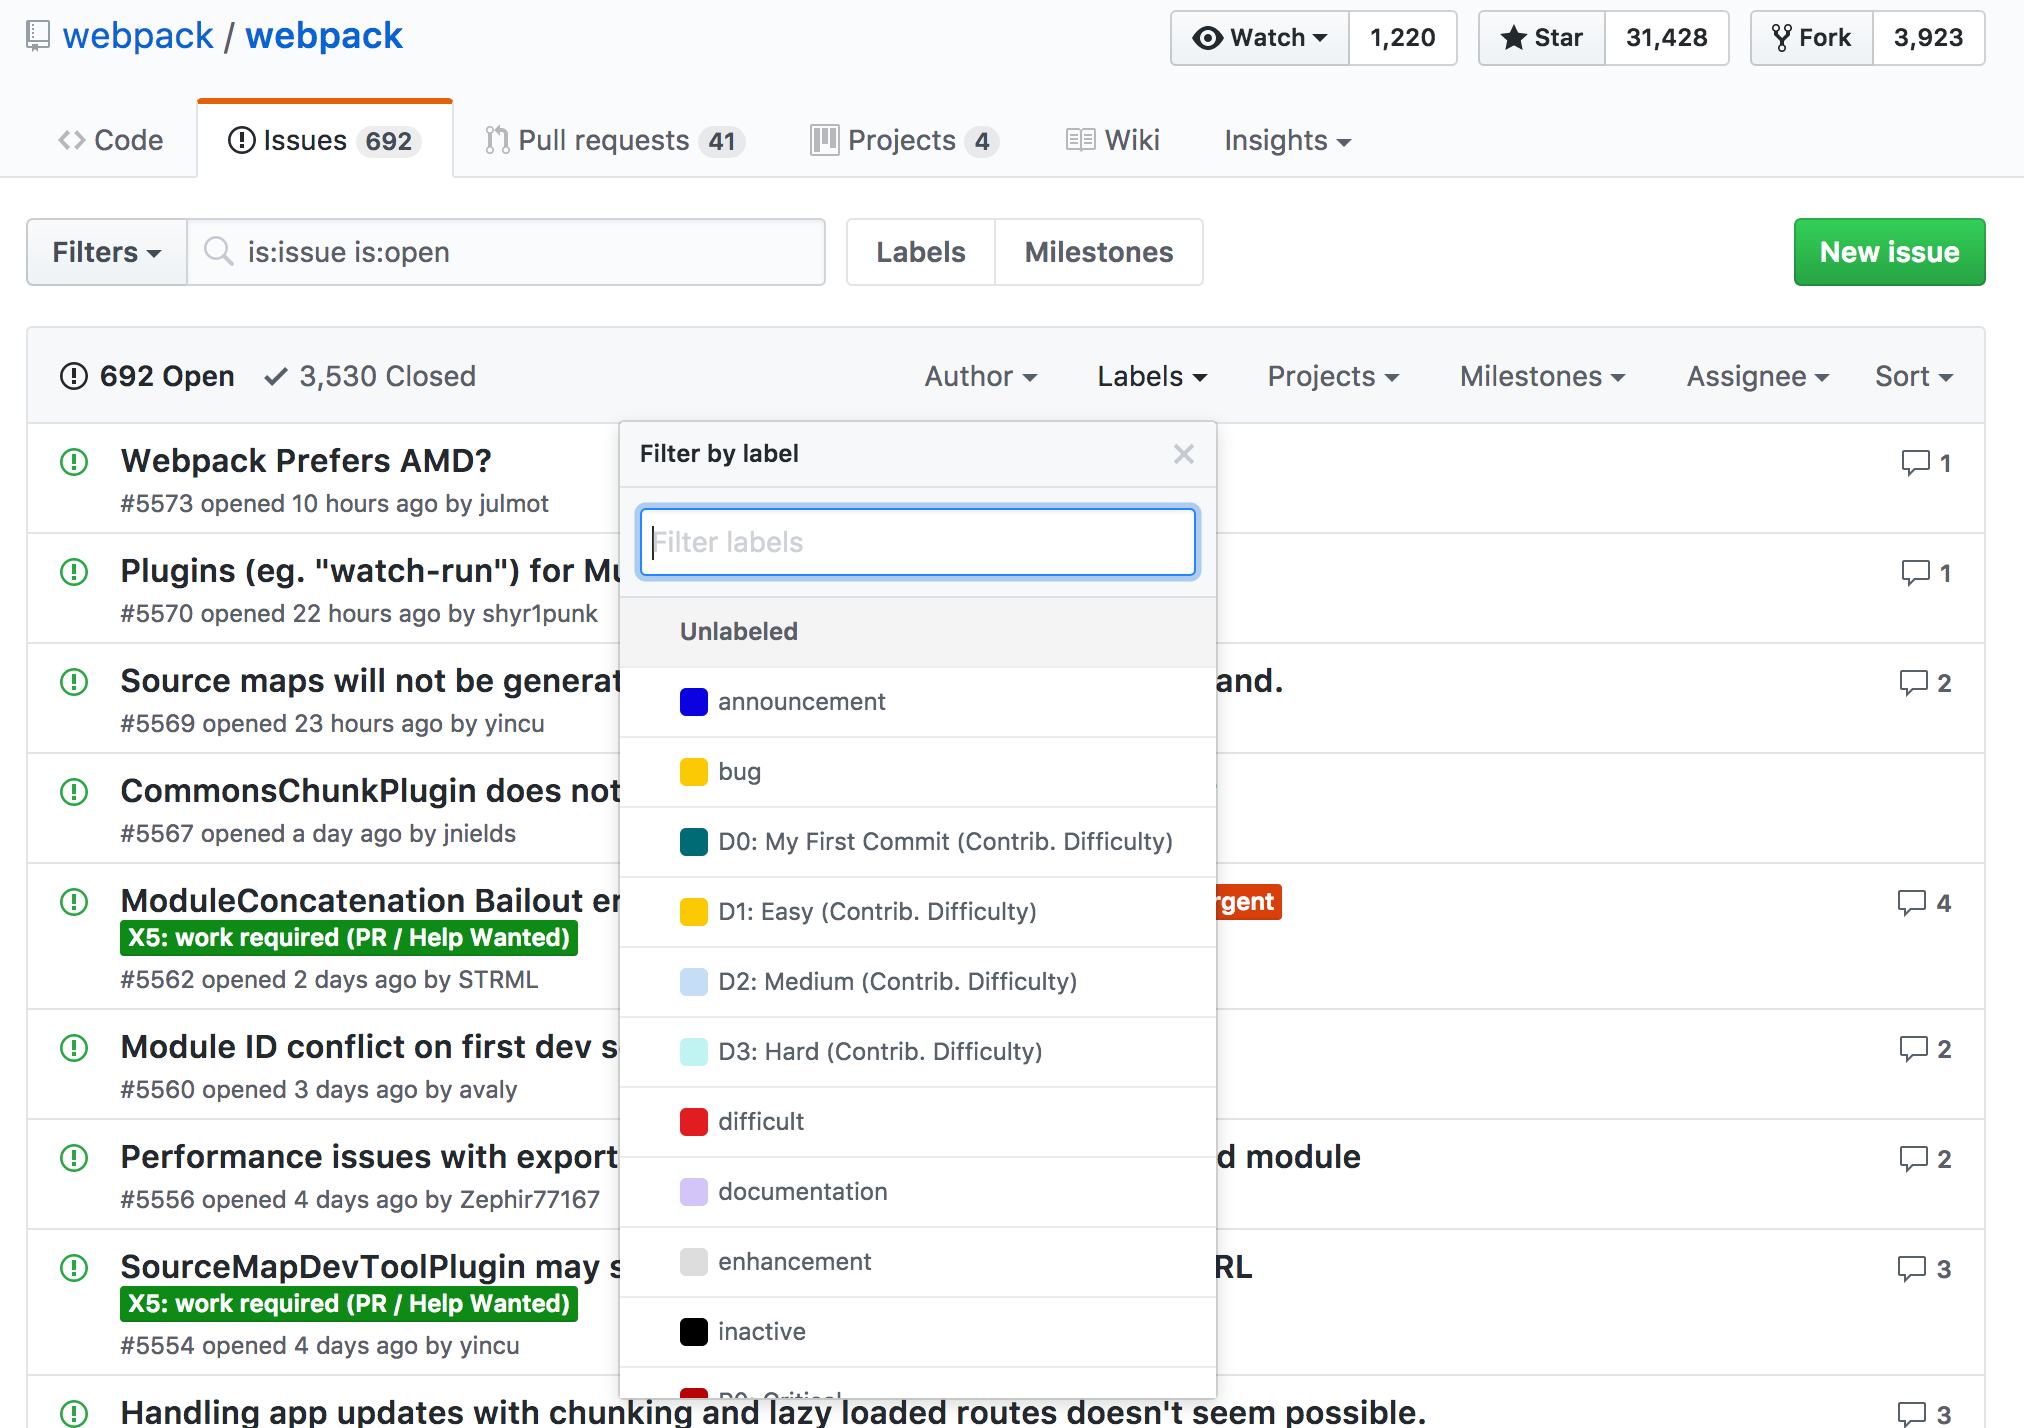View the 3,923 forks count

click(1929, 38)
